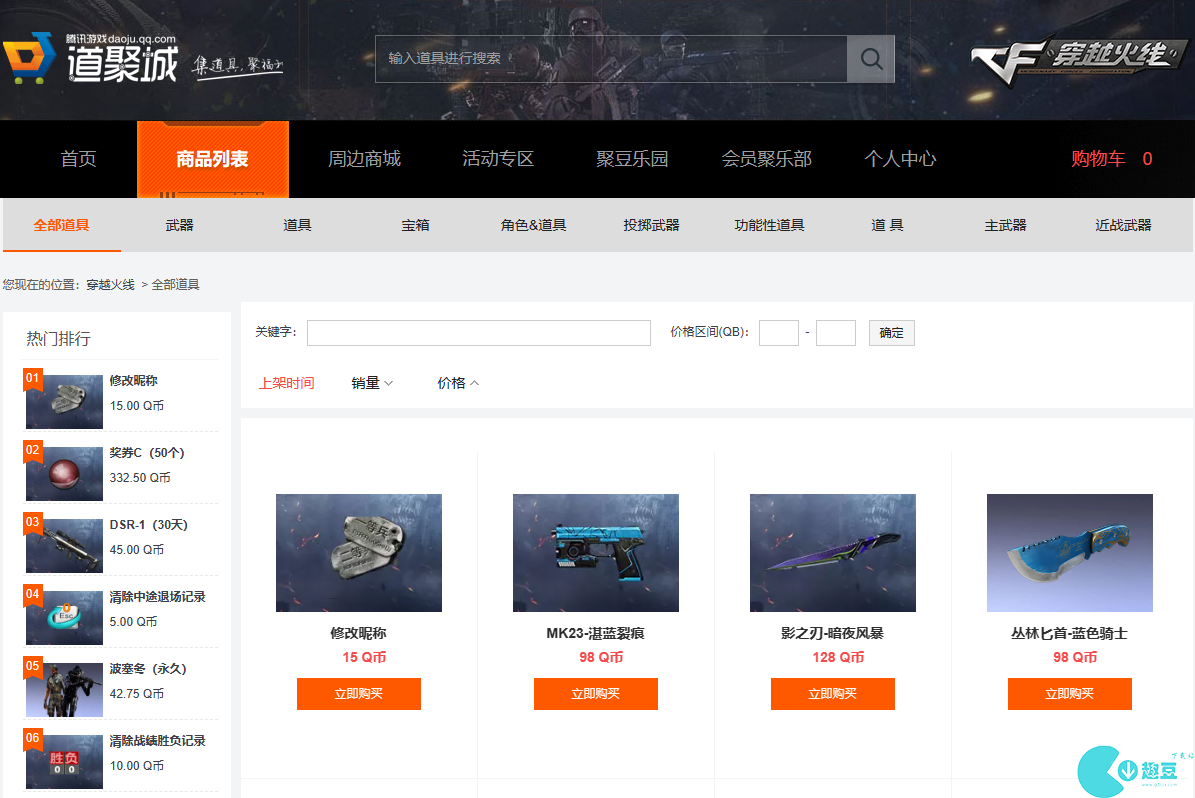Click the 波塞冬 (永久) ranking title
Viewport: 1195px width, 798px height.
[x=148, y=668]
